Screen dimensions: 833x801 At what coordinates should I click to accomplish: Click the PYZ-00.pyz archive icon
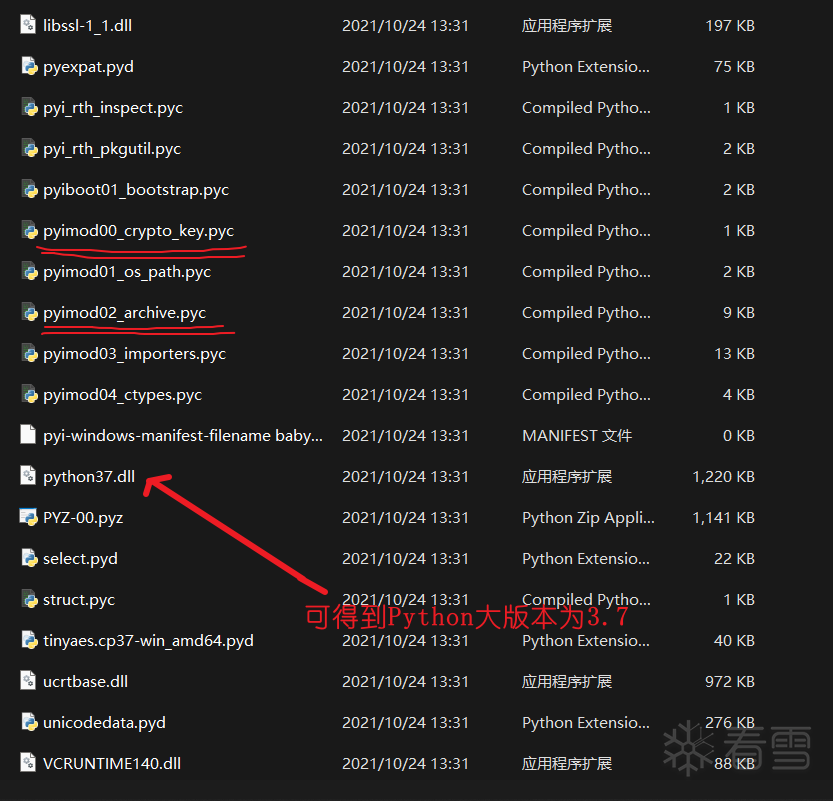(x=28, y=517)
